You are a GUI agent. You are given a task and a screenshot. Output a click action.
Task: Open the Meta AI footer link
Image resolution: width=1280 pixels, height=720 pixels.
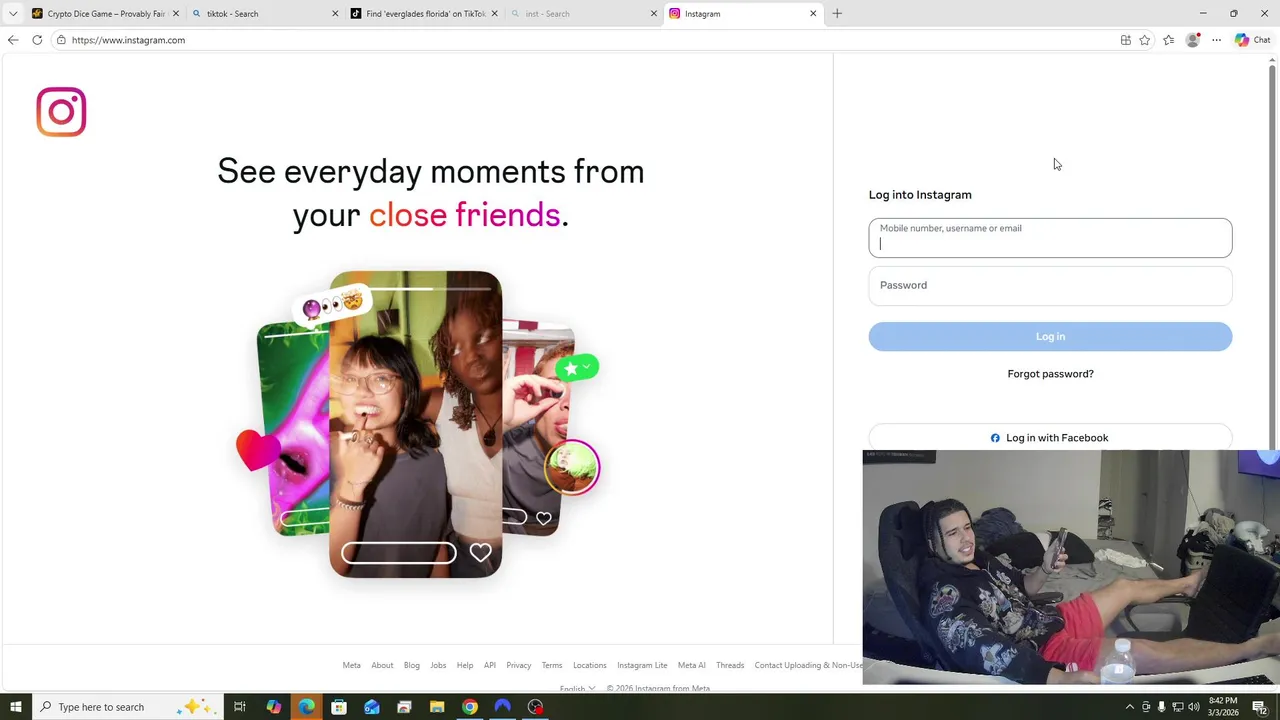(x=691, y=665)
